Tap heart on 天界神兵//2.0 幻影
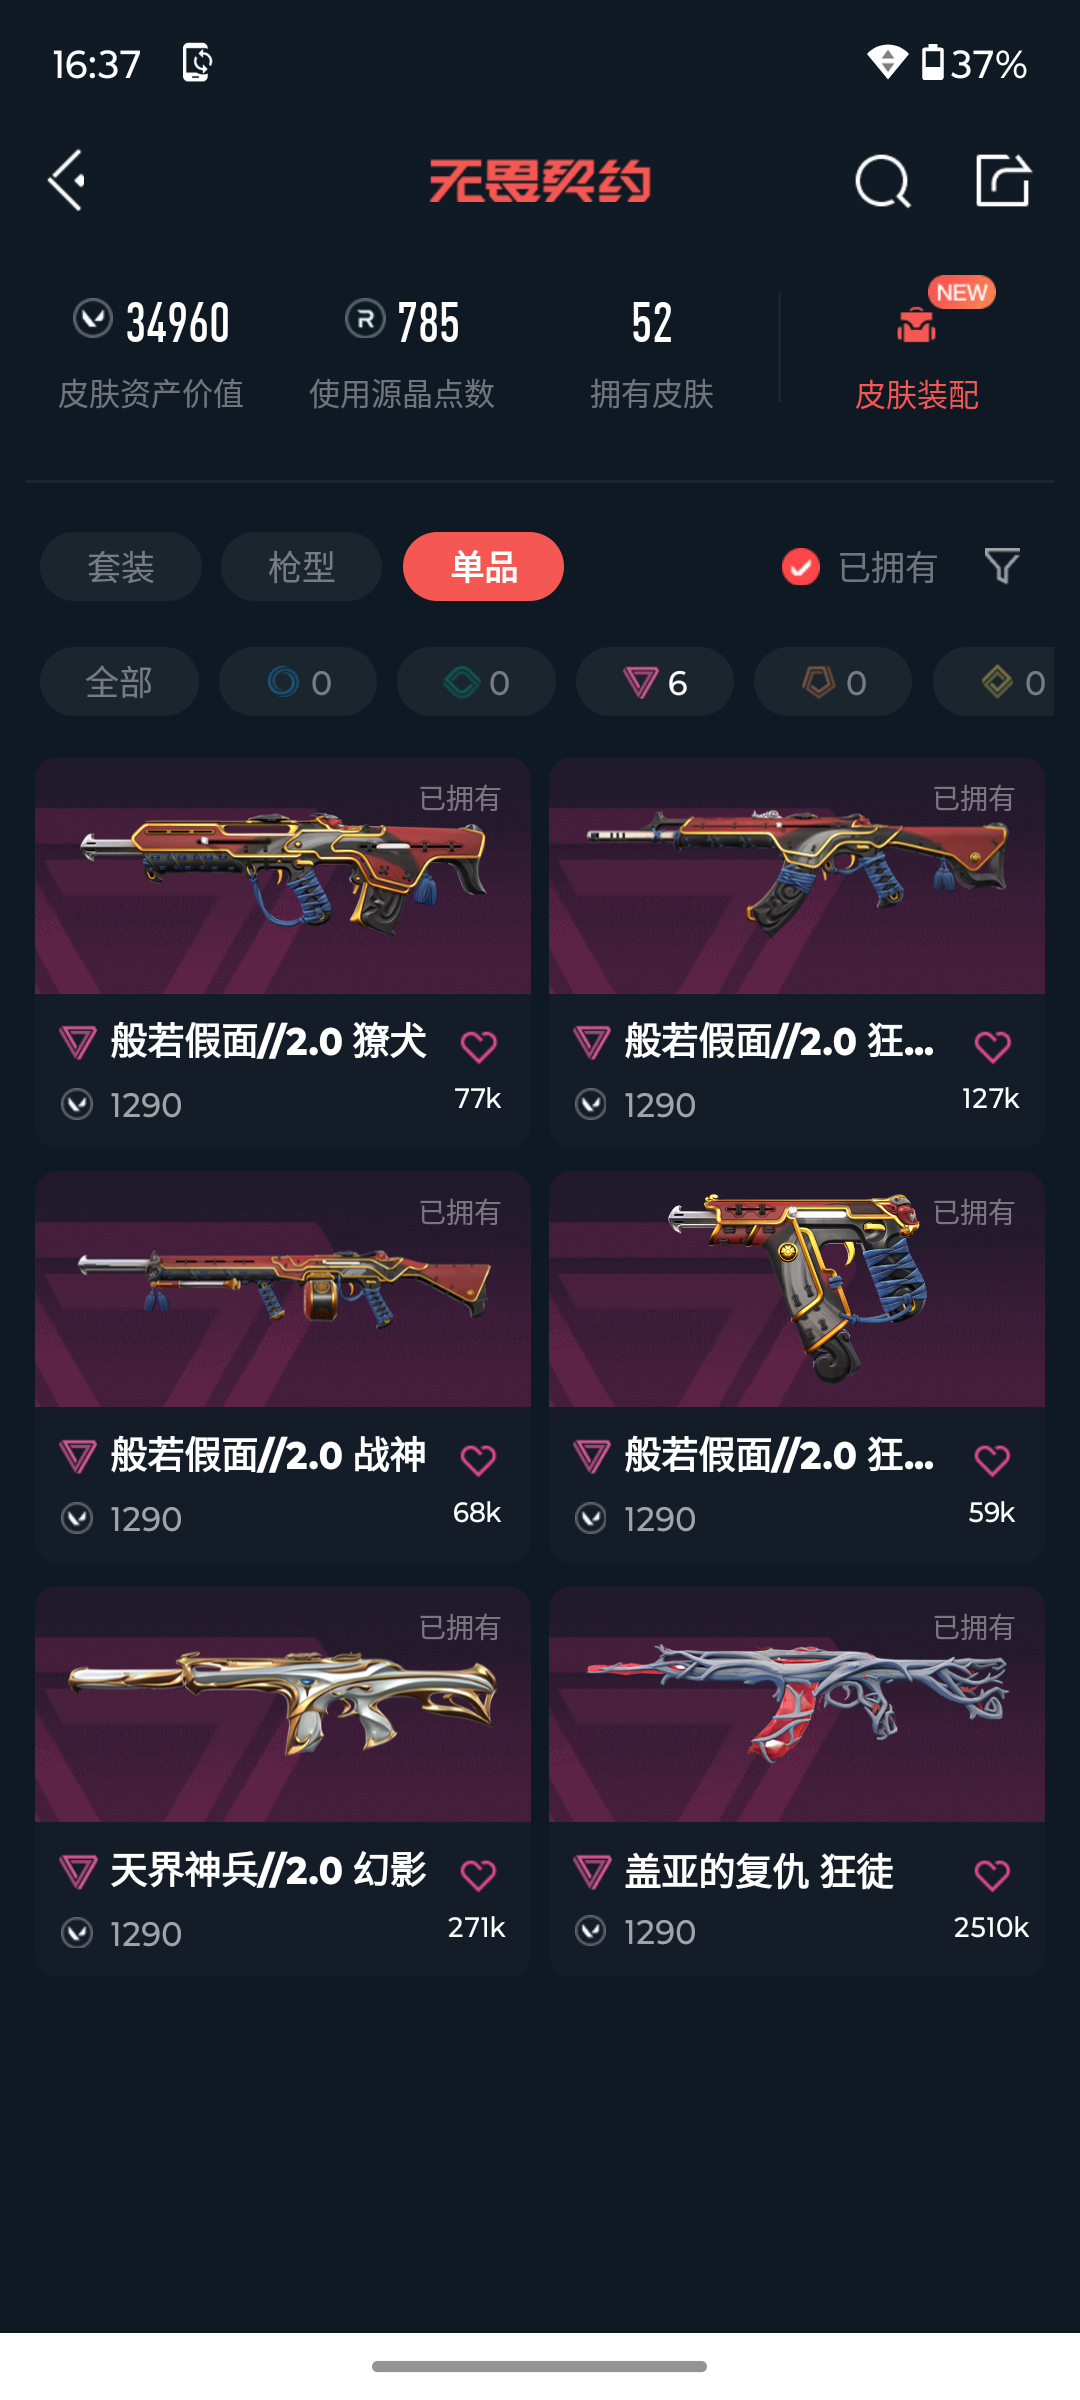The image size is (1080, 2400). click(x=478, y=1875)
